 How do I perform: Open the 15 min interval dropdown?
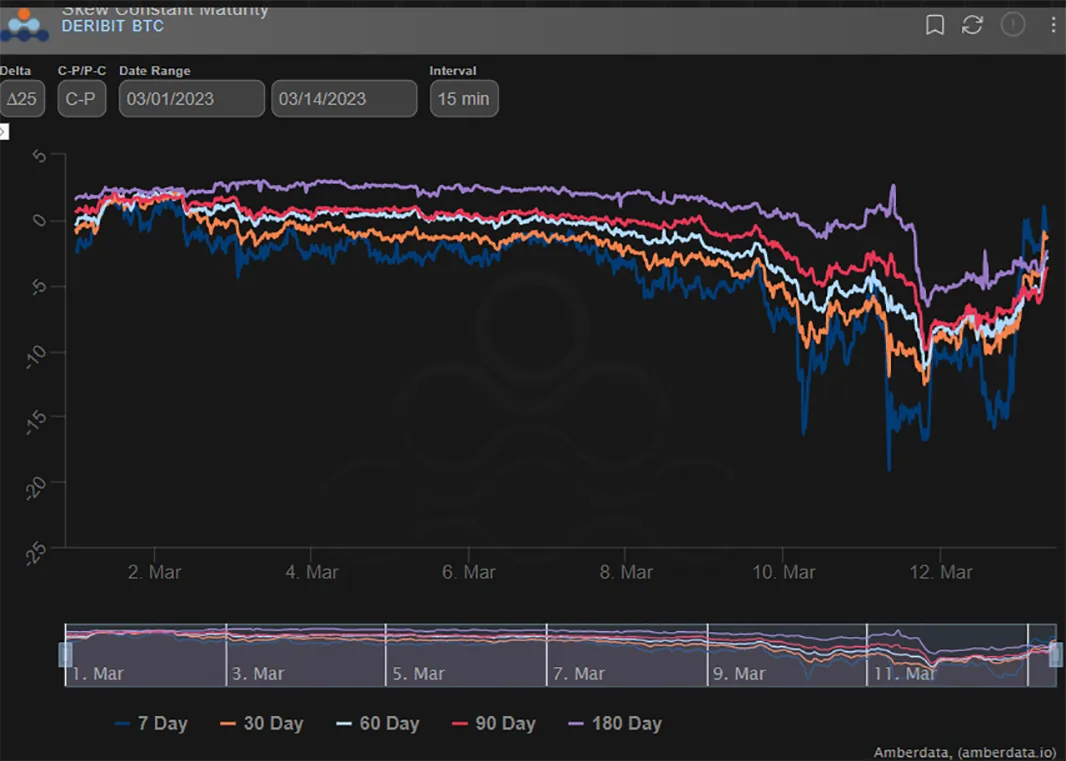[x=464, y=99]
